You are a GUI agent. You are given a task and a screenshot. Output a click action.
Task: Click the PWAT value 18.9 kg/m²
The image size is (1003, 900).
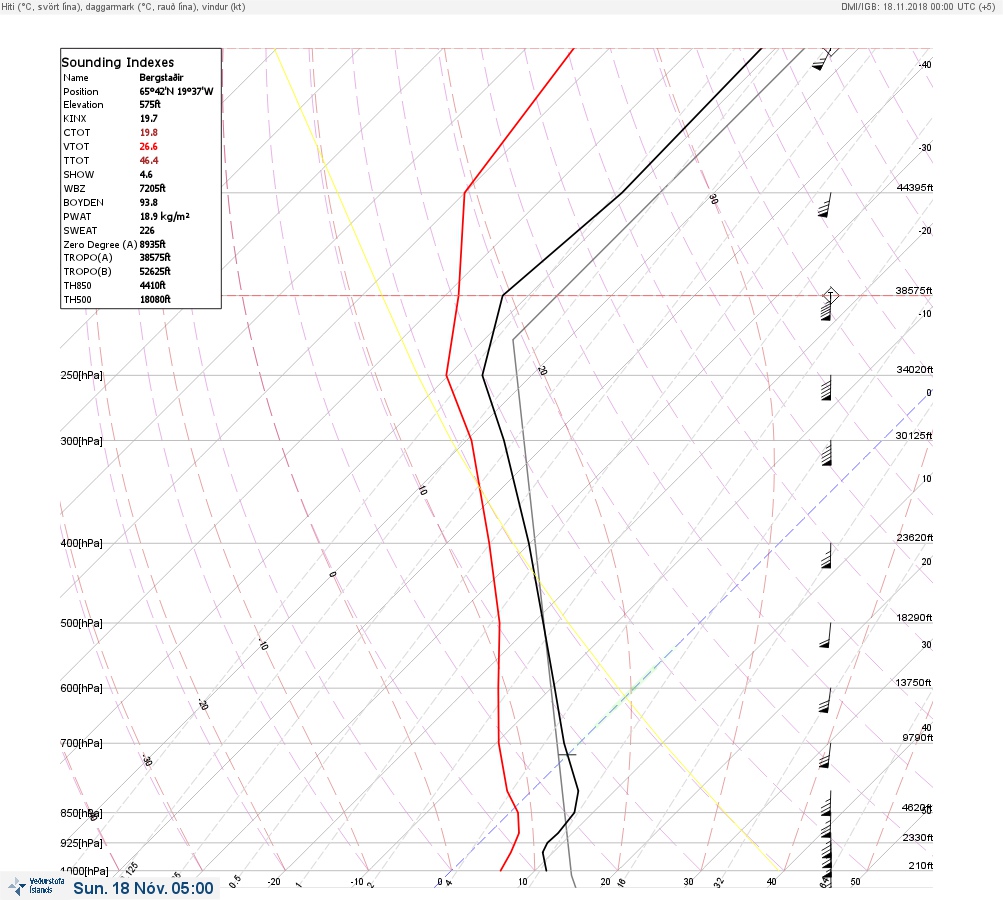click(164, 216)
